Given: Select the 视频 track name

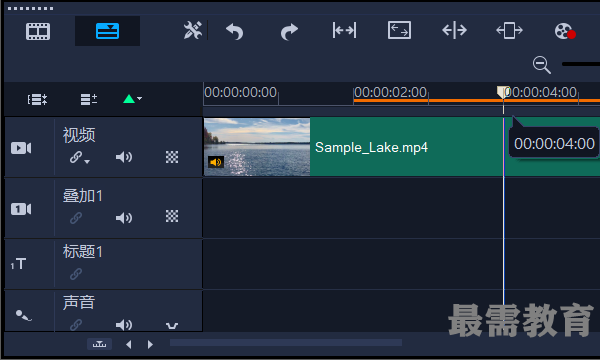Looking at the screenshot, I should (x=79, y=135).
